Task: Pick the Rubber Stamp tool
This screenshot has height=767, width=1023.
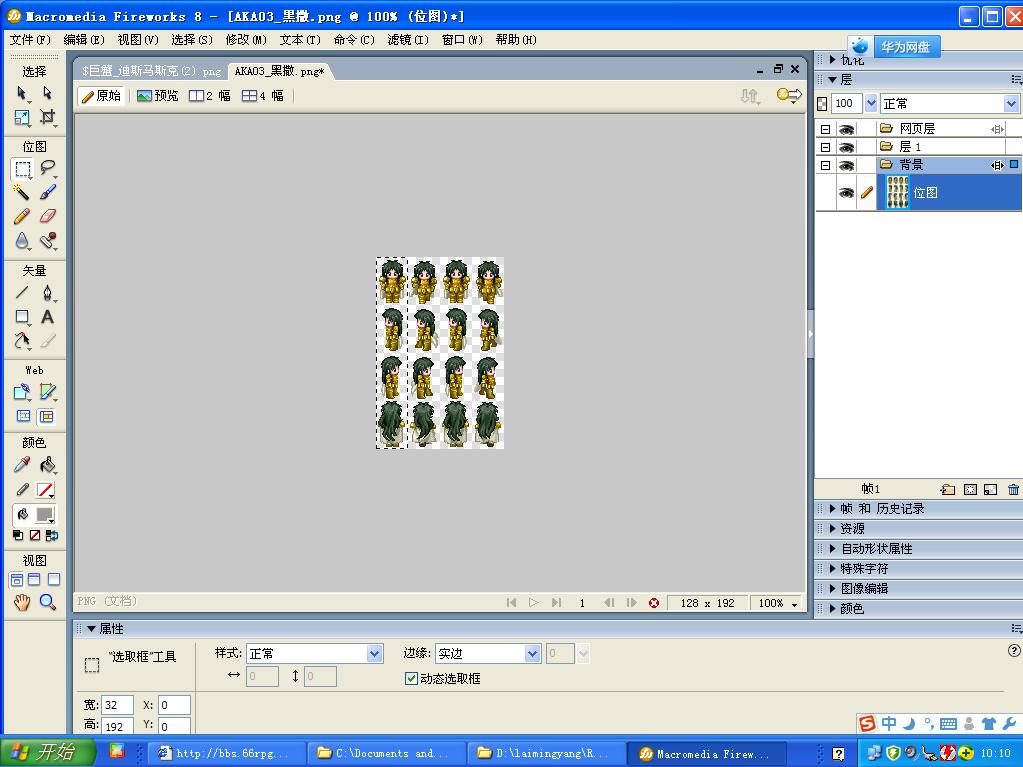Action: point(47,241)
